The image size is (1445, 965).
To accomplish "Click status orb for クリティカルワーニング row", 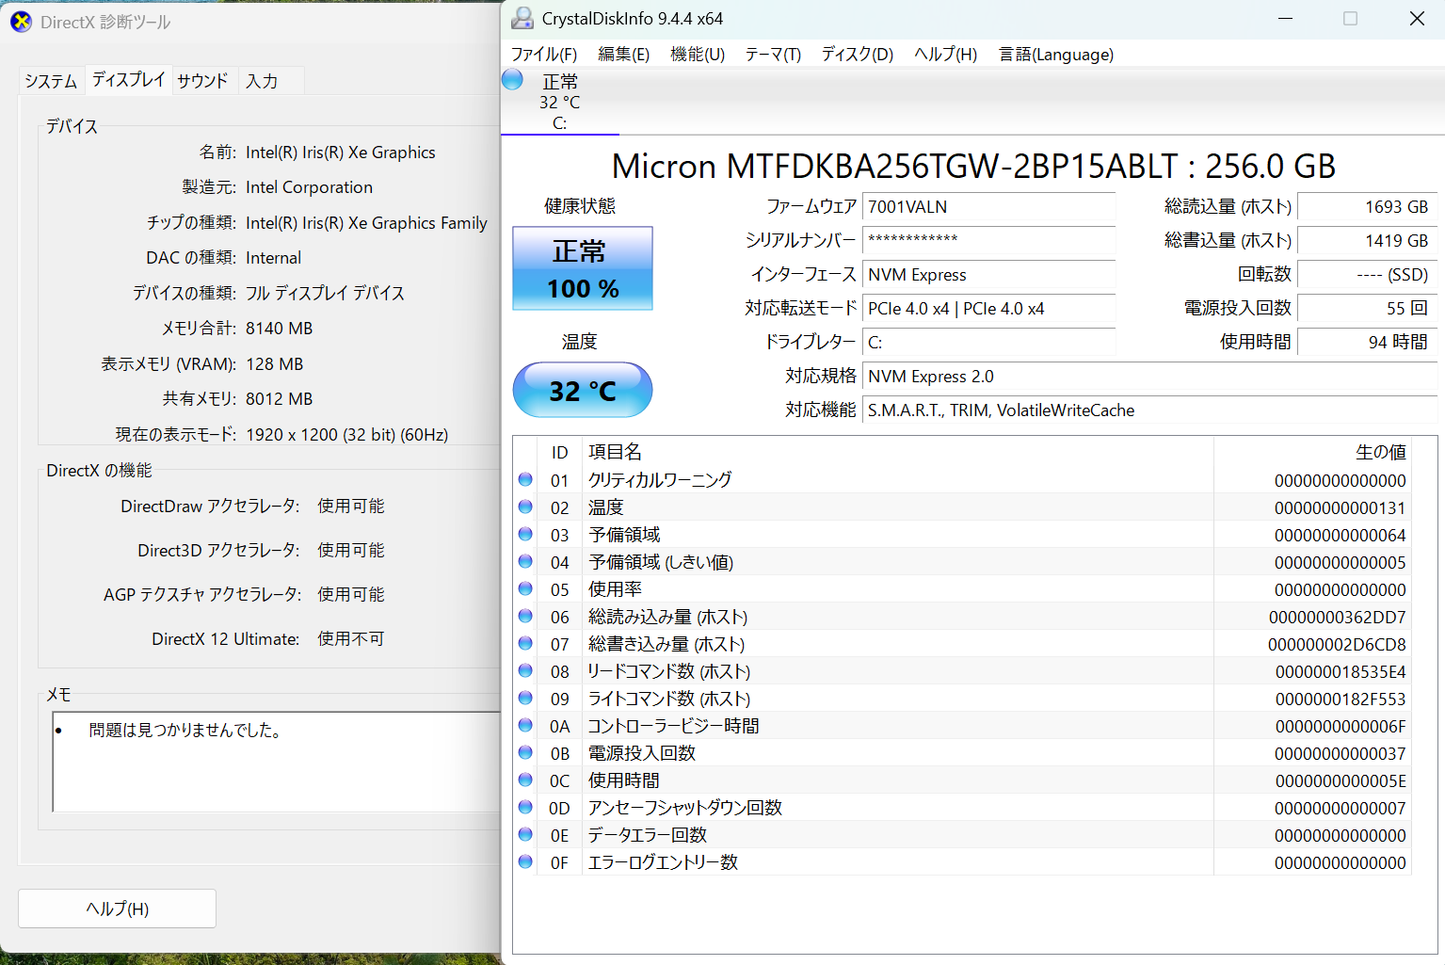I will tap(525, 480).
